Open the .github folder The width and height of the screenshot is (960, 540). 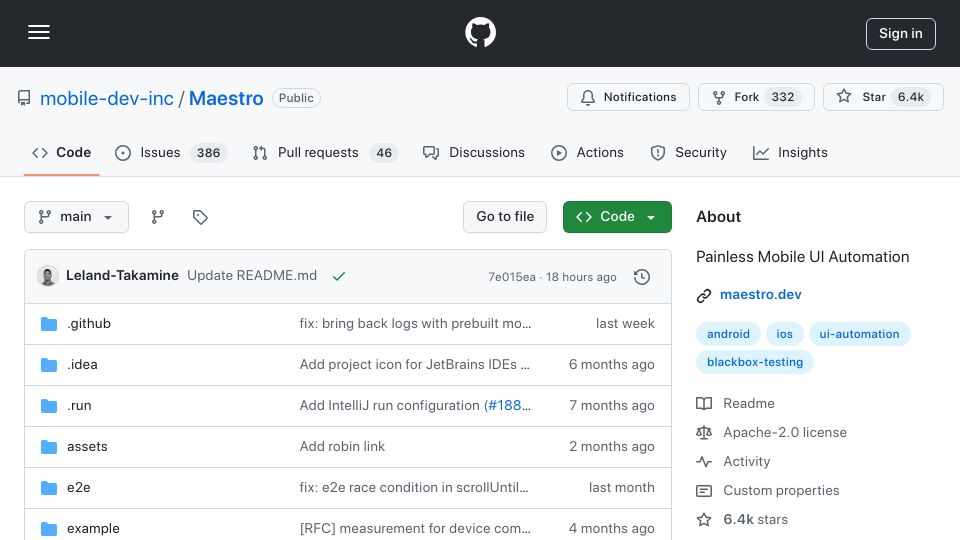point(89,323)
